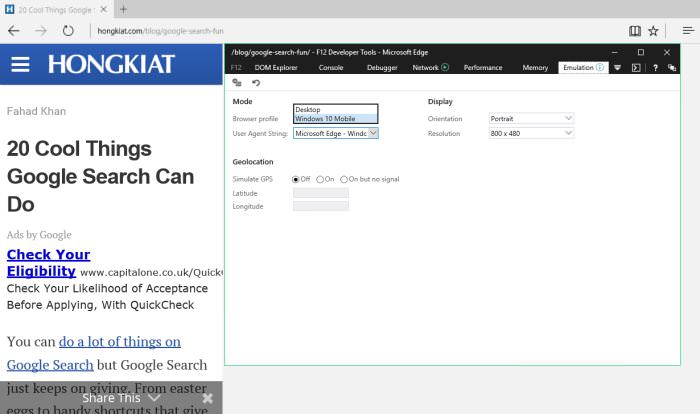Click the persist emulation settings icon
The height and width of the screenshot is (414, 700).
click(x=237, y=83)
